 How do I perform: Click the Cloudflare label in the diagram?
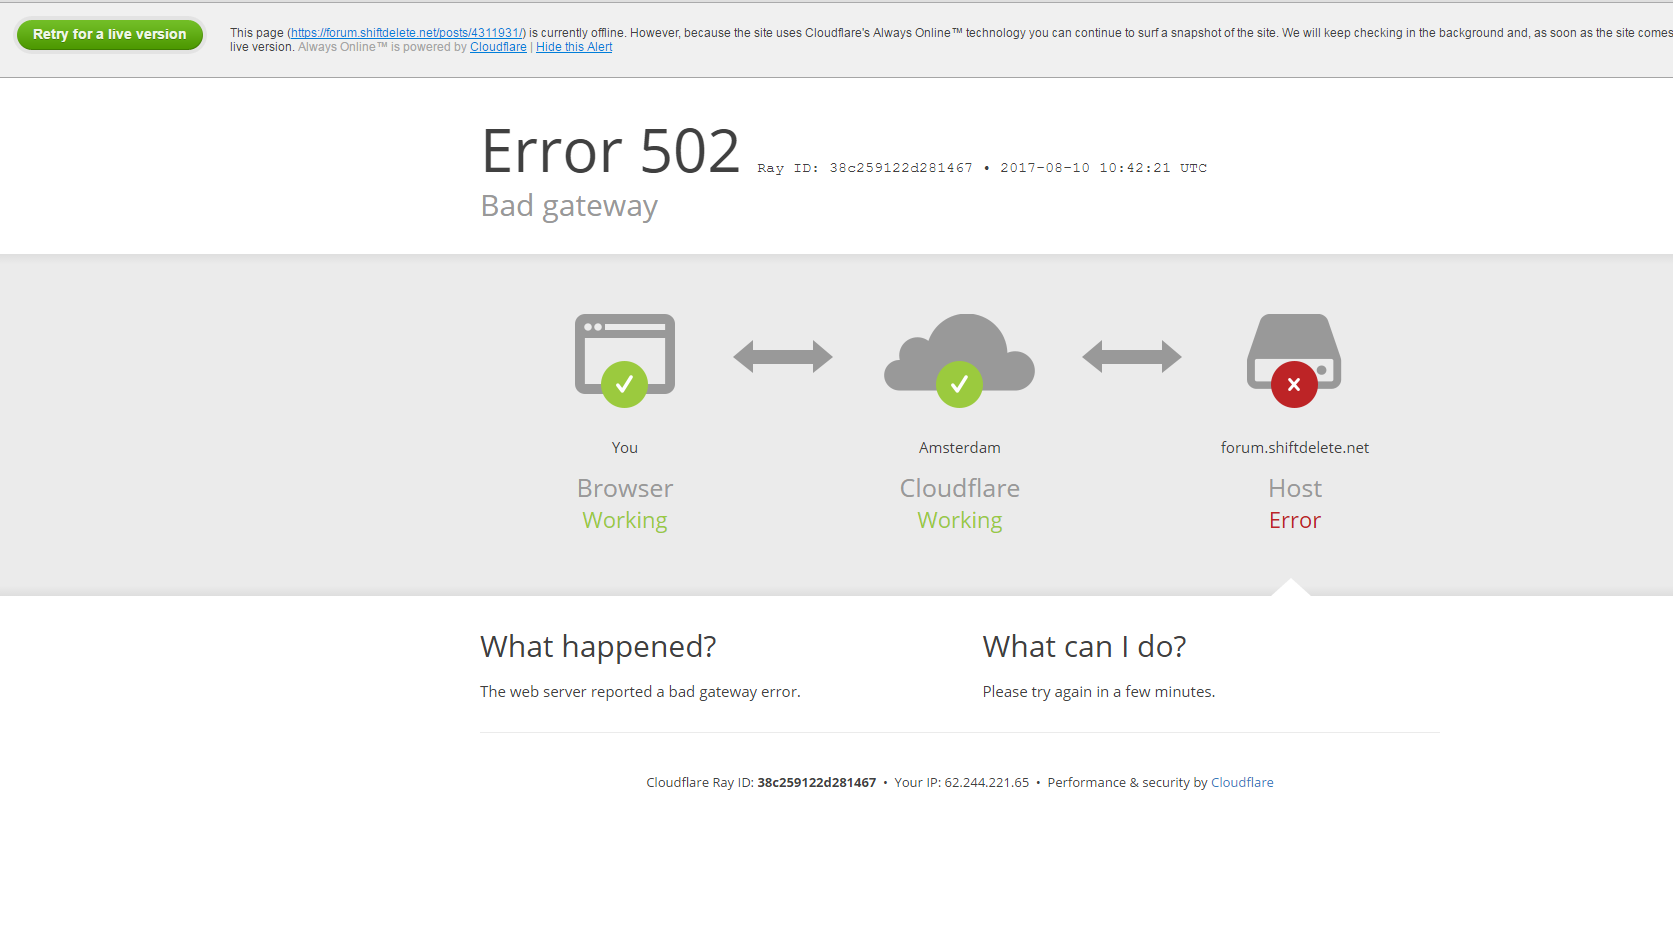tap(960, 488)
